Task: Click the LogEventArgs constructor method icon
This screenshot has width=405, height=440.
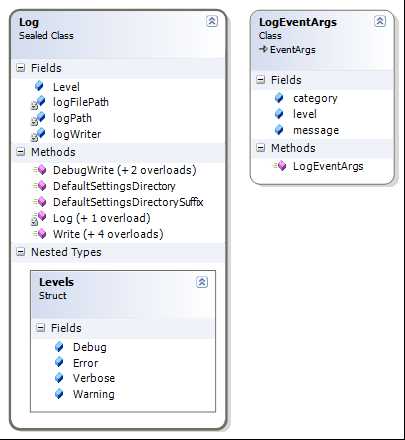Action: point(279,166)
